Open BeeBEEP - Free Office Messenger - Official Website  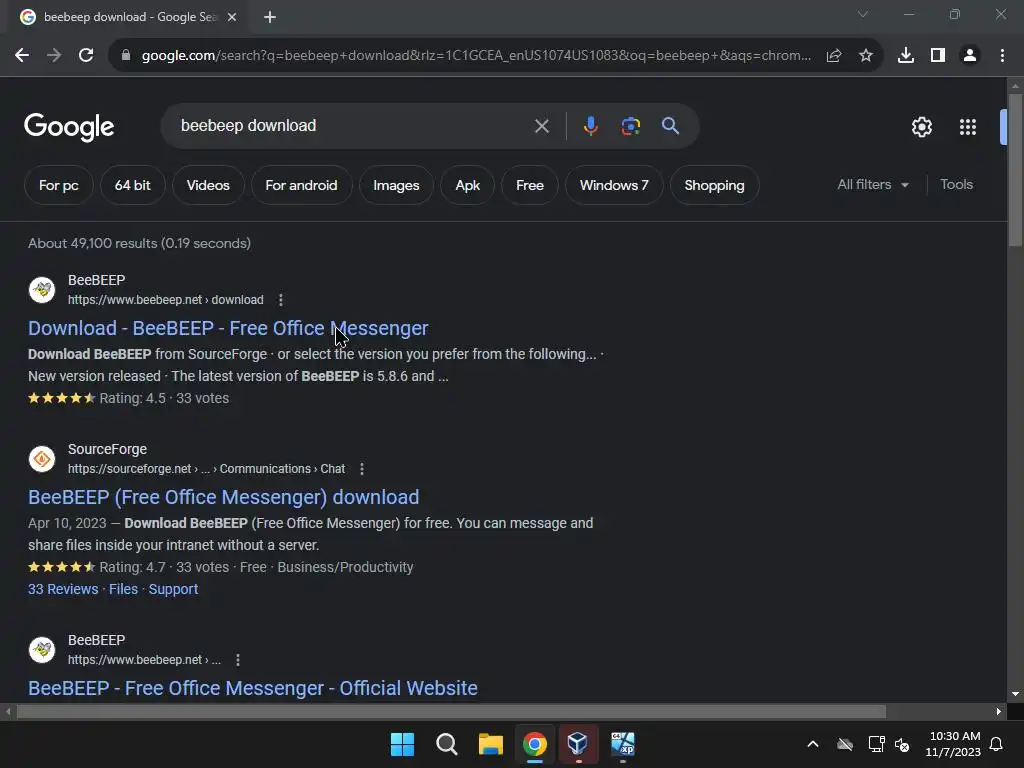click(x=253, y=688)
